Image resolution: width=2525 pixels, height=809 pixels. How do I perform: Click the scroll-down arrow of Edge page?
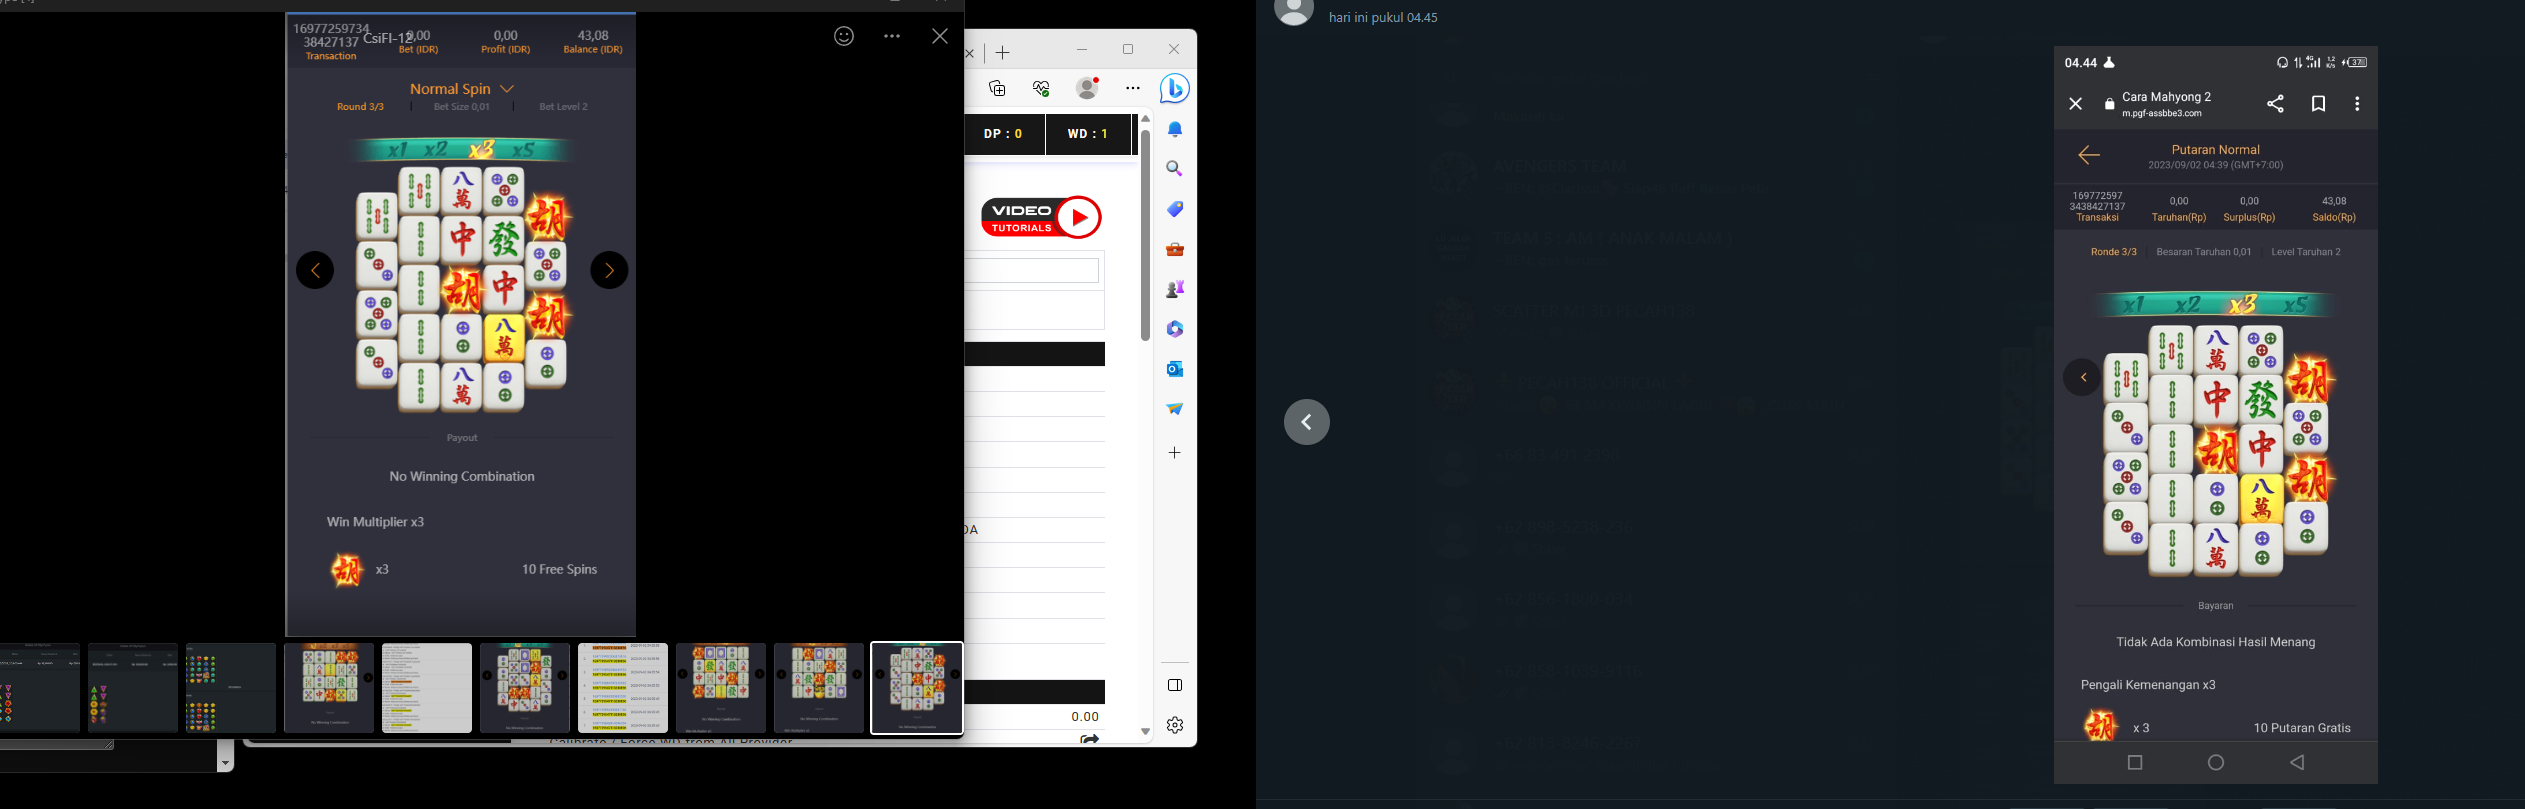click(1146, 732)
